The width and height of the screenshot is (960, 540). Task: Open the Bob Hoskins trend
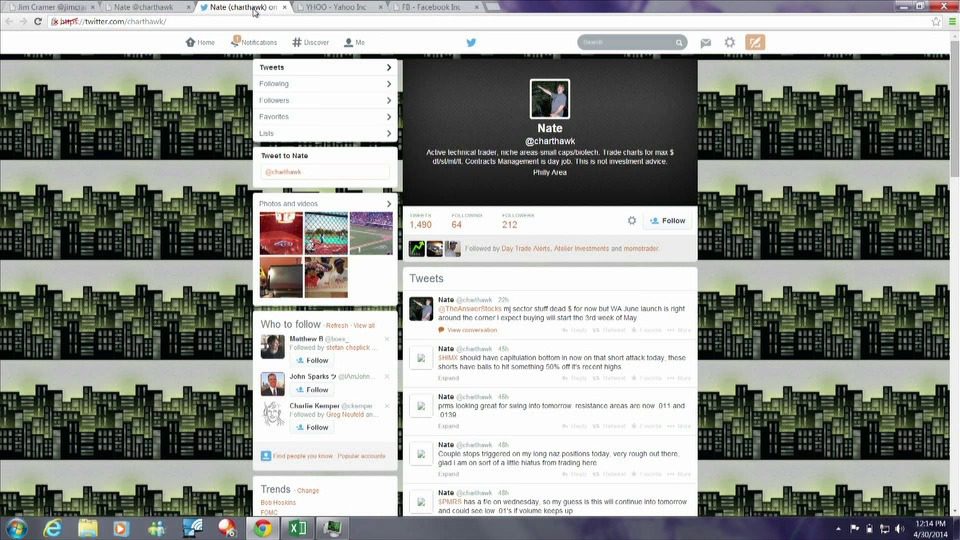coord(278,503)
